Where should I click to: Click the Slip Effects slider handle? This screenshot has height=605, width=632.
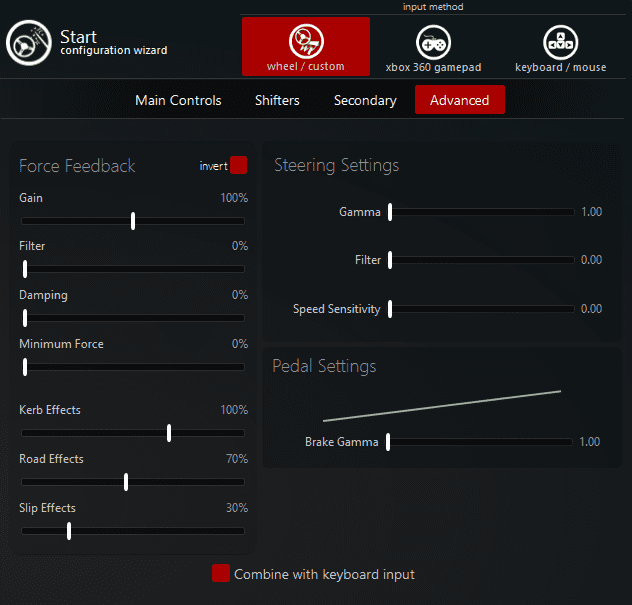point(69,531)
